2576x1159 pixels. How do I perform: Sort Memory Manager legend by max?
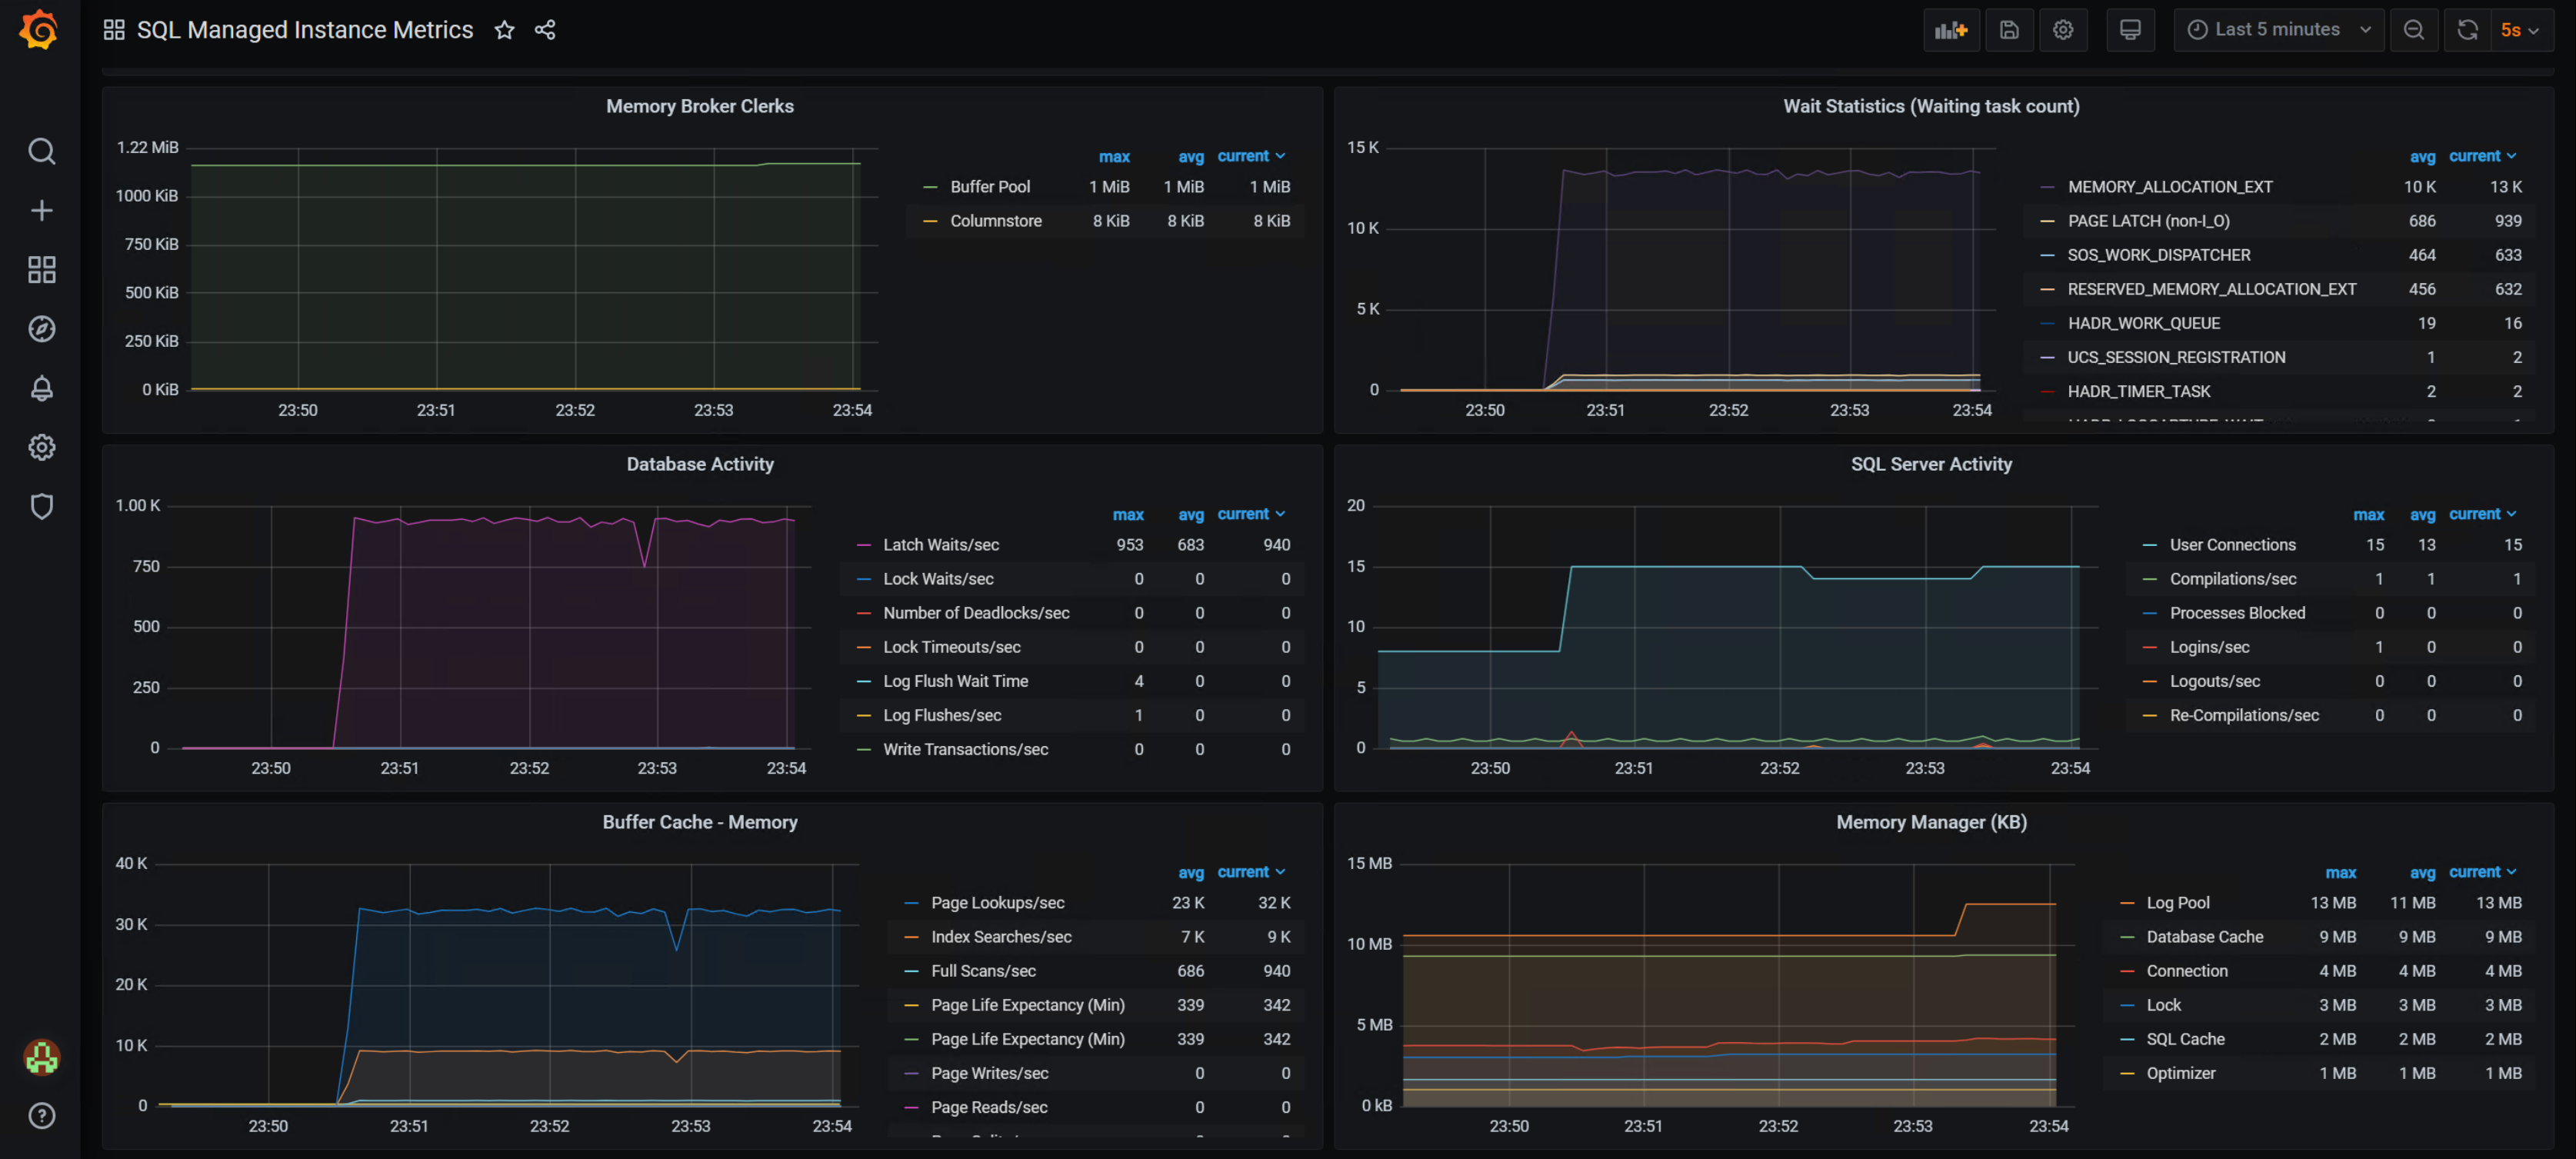(2340, 873)
